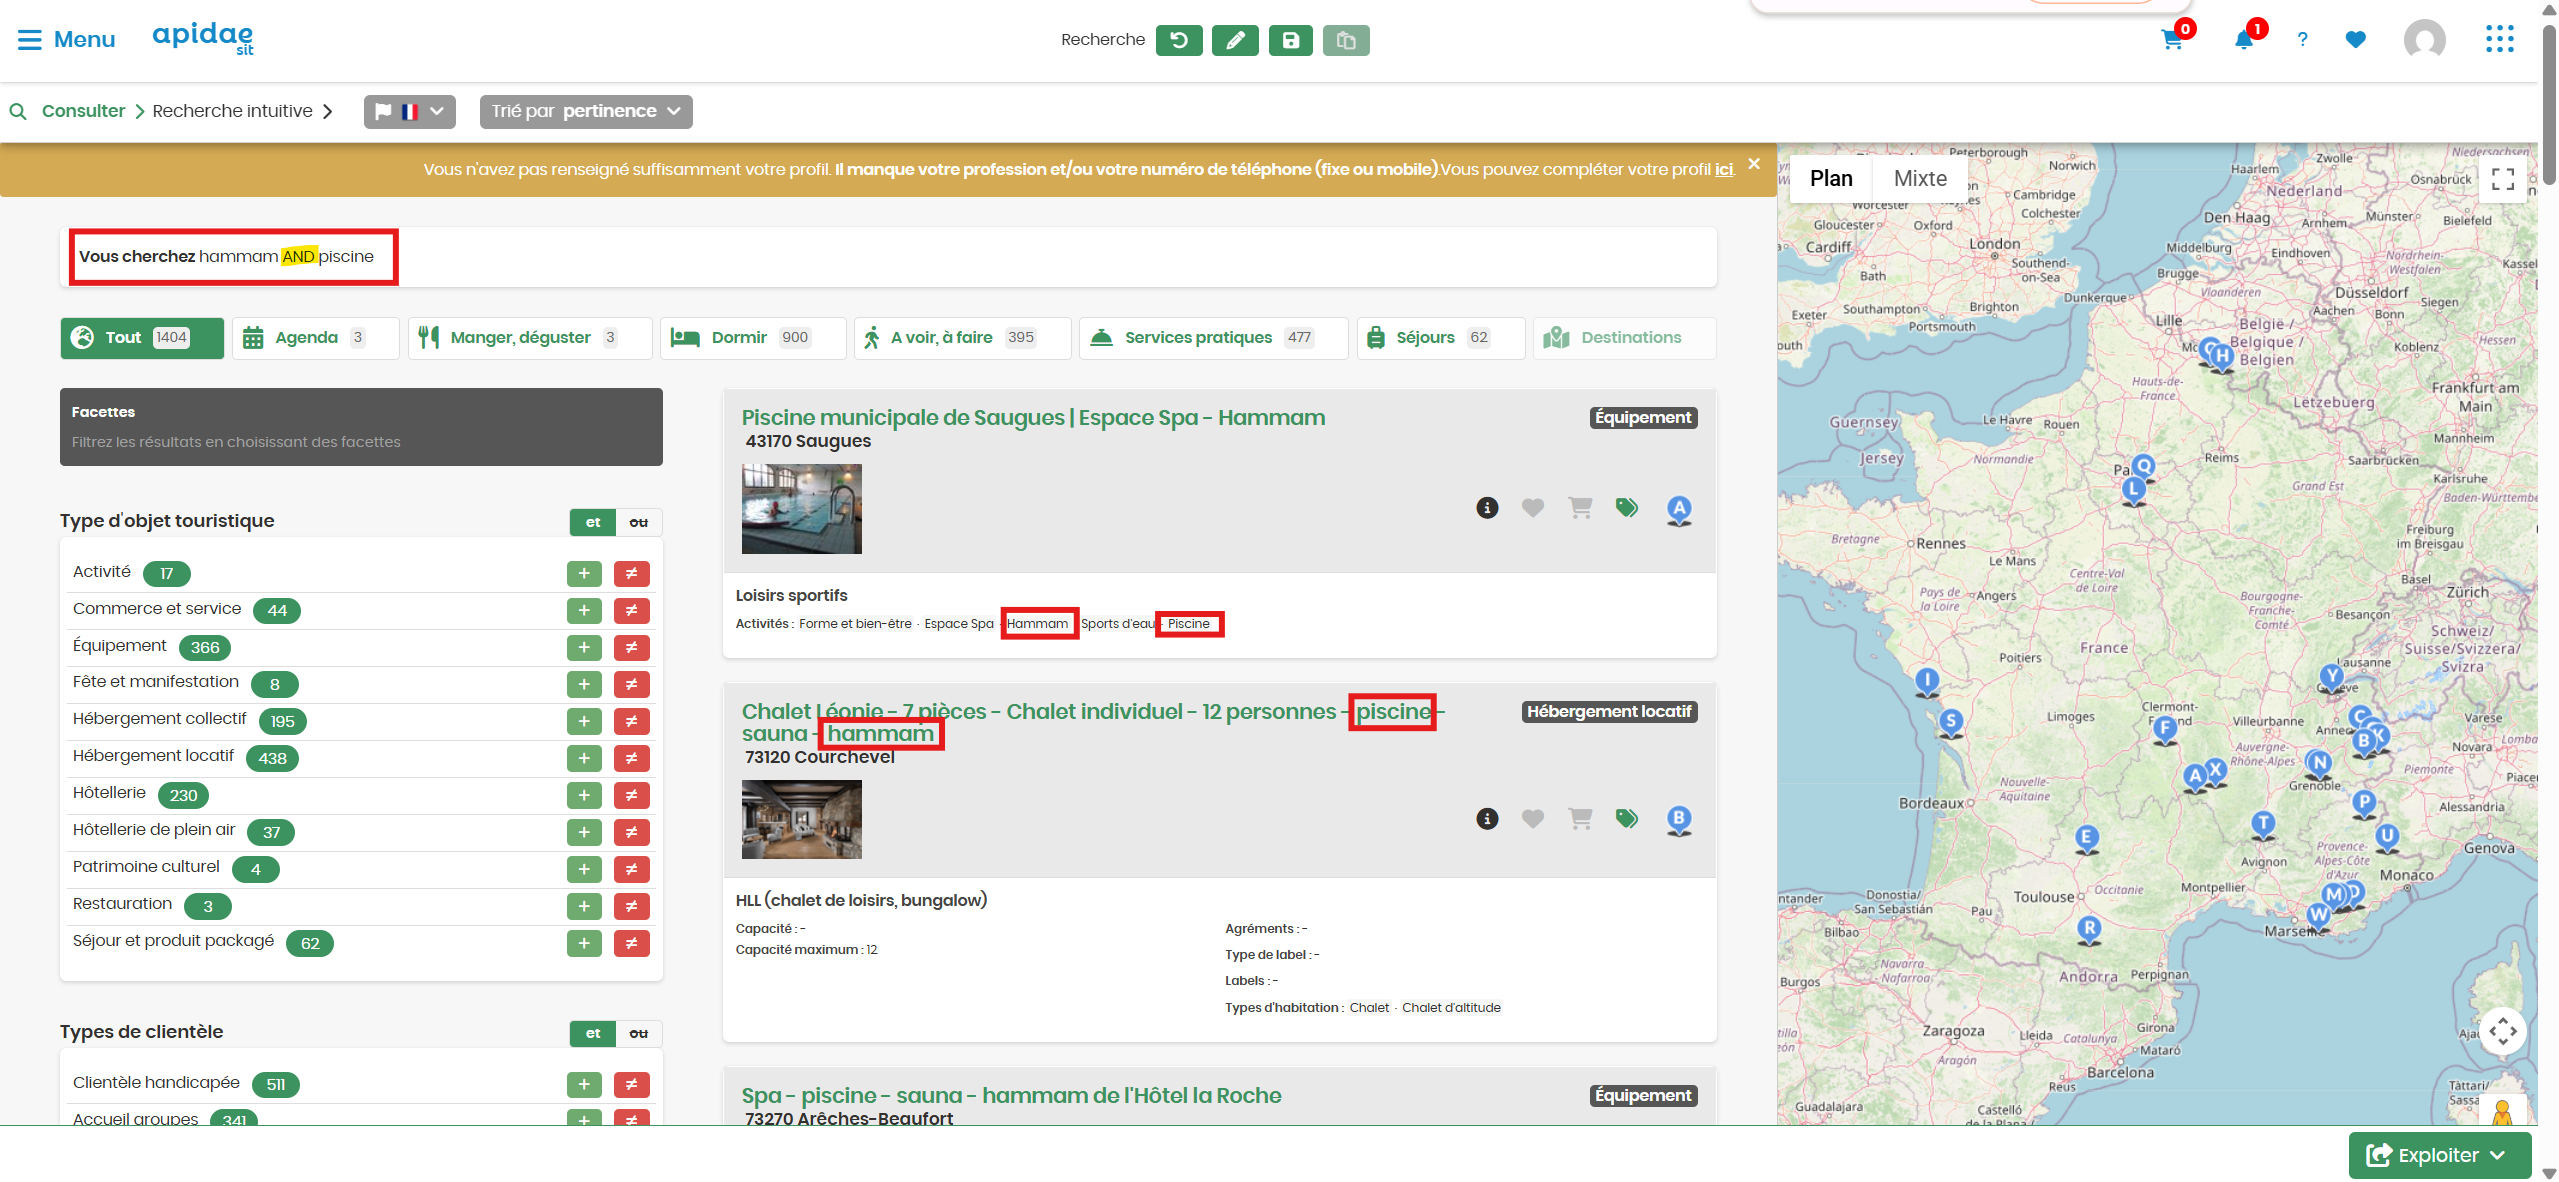Set Type d'objet touristique to 'ou'
The height and width of the screenshot is (1182, 2559).
point(639,522)
